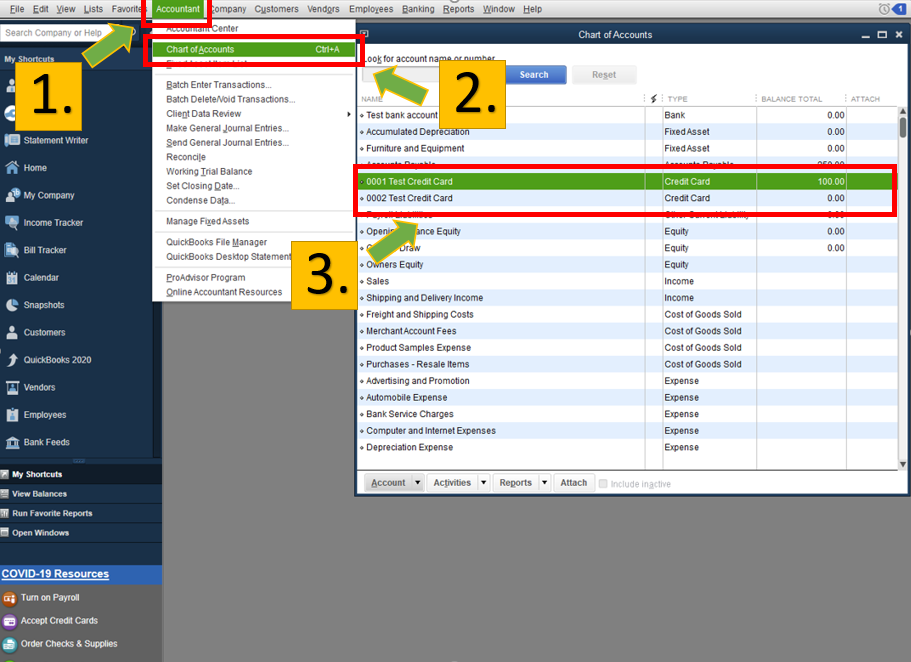Open the Calendar shortcut icon
This screenshot has width=911, height=662.
[x=12, y=277]
